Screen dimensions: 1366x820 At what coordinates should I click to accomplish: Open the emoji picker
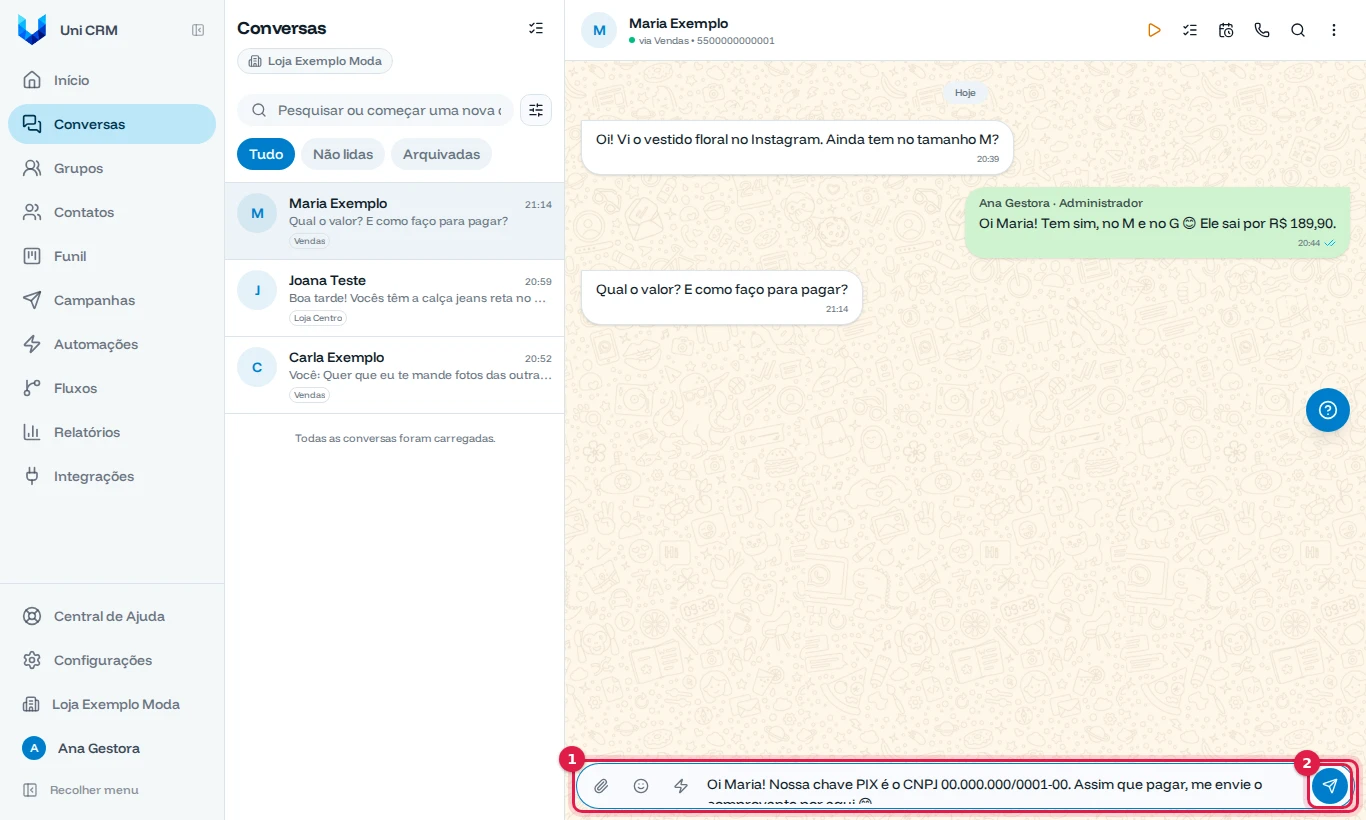641,786
